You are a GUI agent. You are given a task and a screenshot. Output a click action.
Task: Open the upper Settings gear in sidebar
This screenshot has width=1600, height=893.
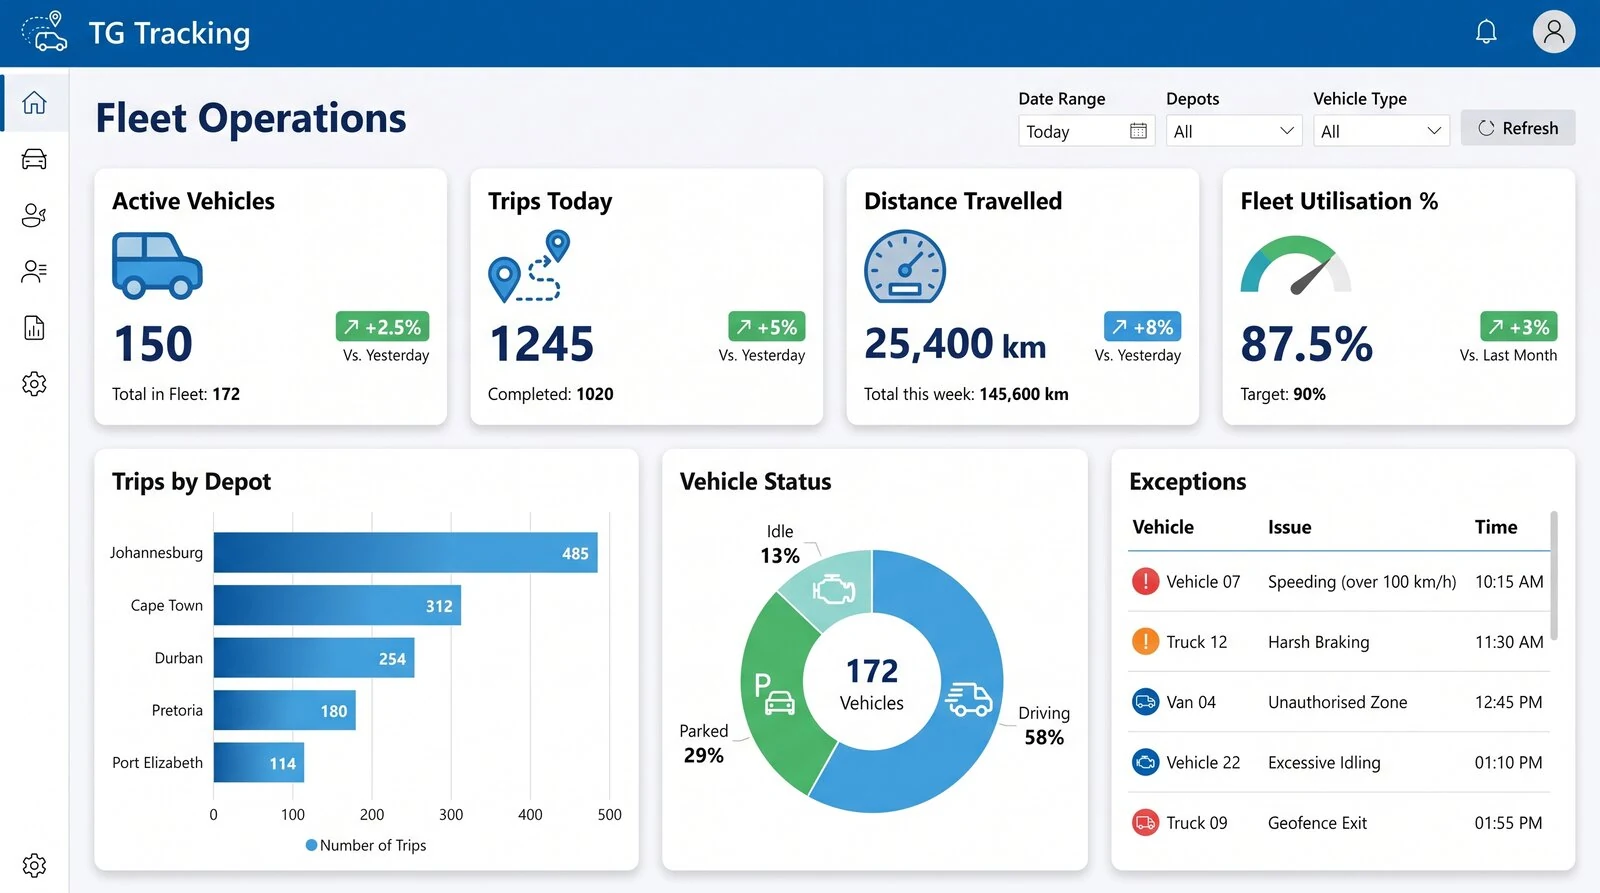34,384
